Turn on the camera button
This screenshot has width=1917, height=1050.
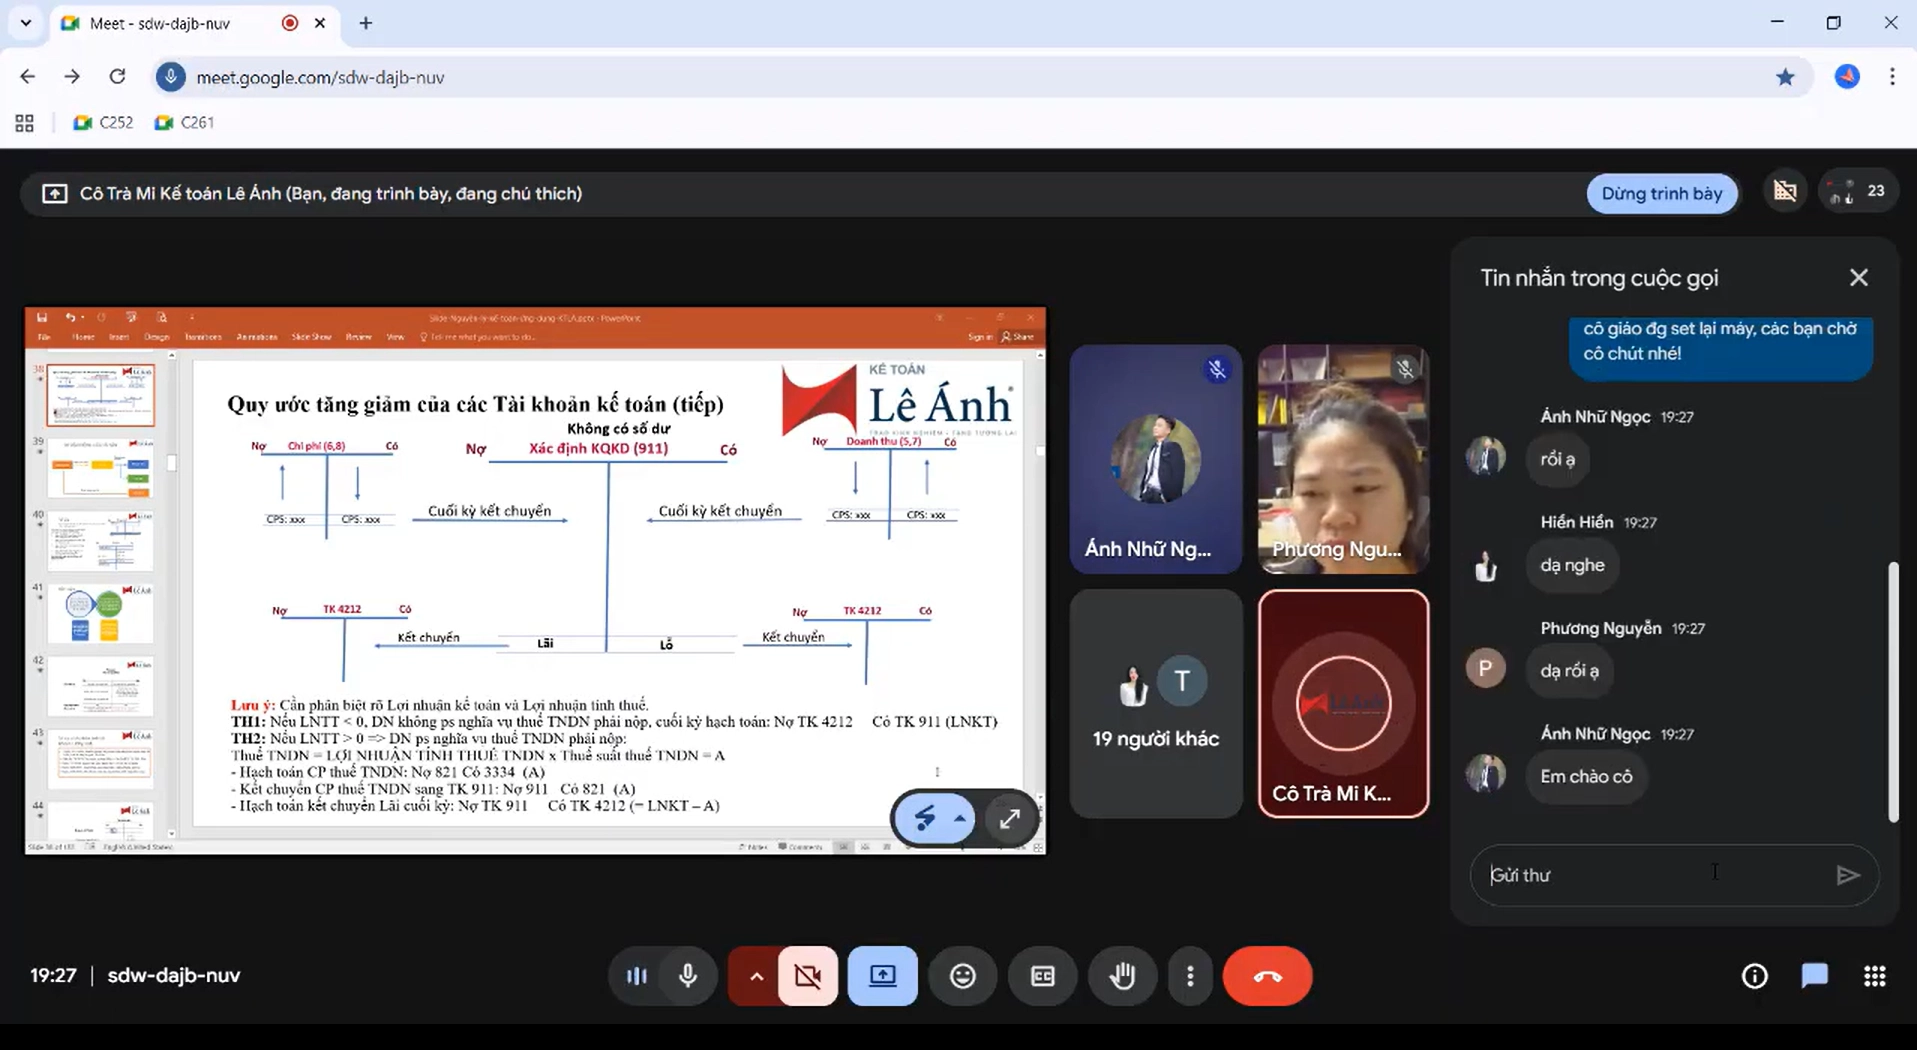click(808, 976)
